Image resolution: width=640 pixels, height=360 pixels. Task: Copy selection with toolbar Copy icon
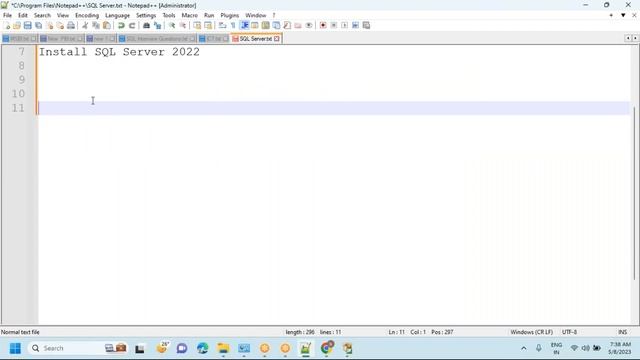pos(96,25)
